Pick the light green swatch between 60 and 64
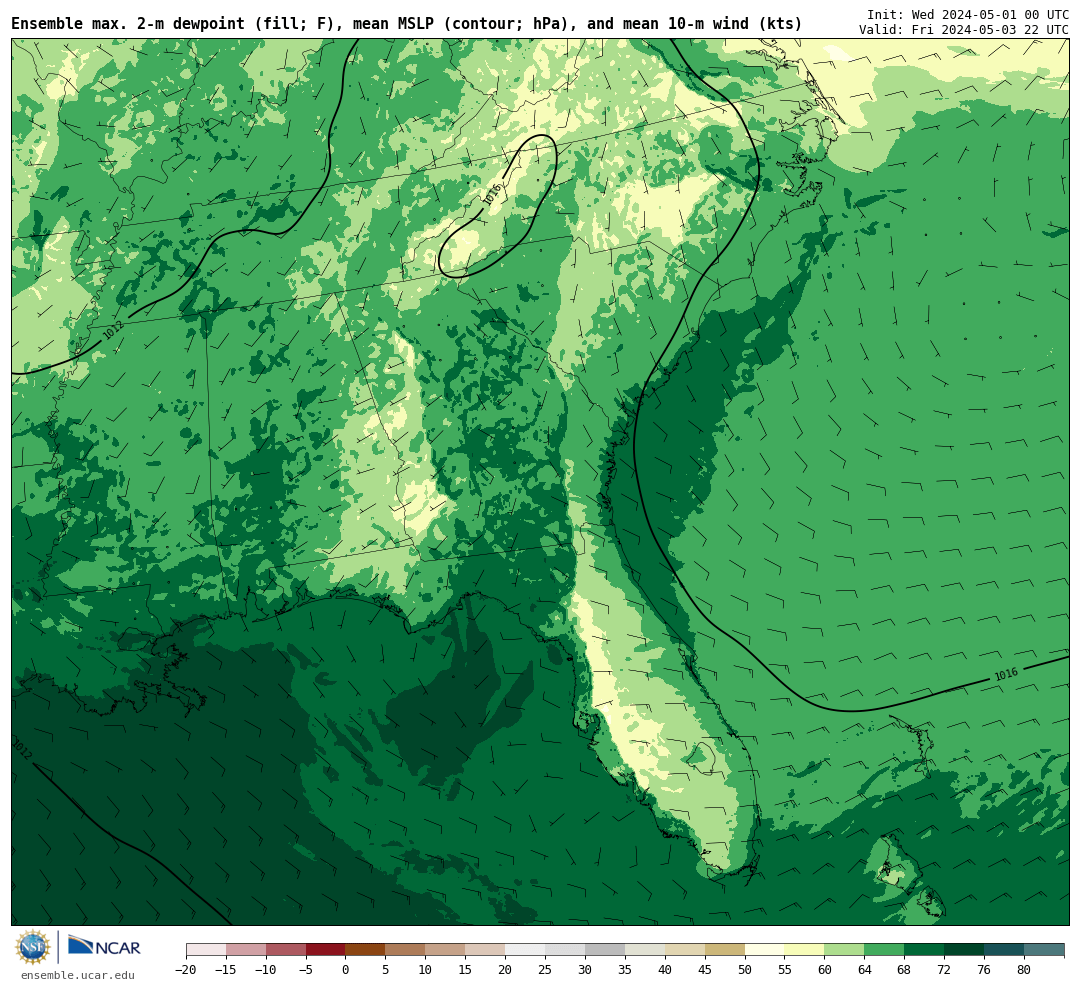1080x988 pixels. pos(845,950)
